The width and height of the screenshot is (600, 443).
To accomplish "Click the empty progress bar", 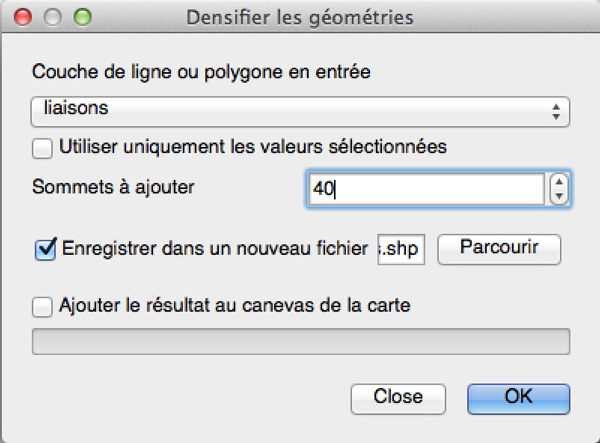I will point(301,341).
